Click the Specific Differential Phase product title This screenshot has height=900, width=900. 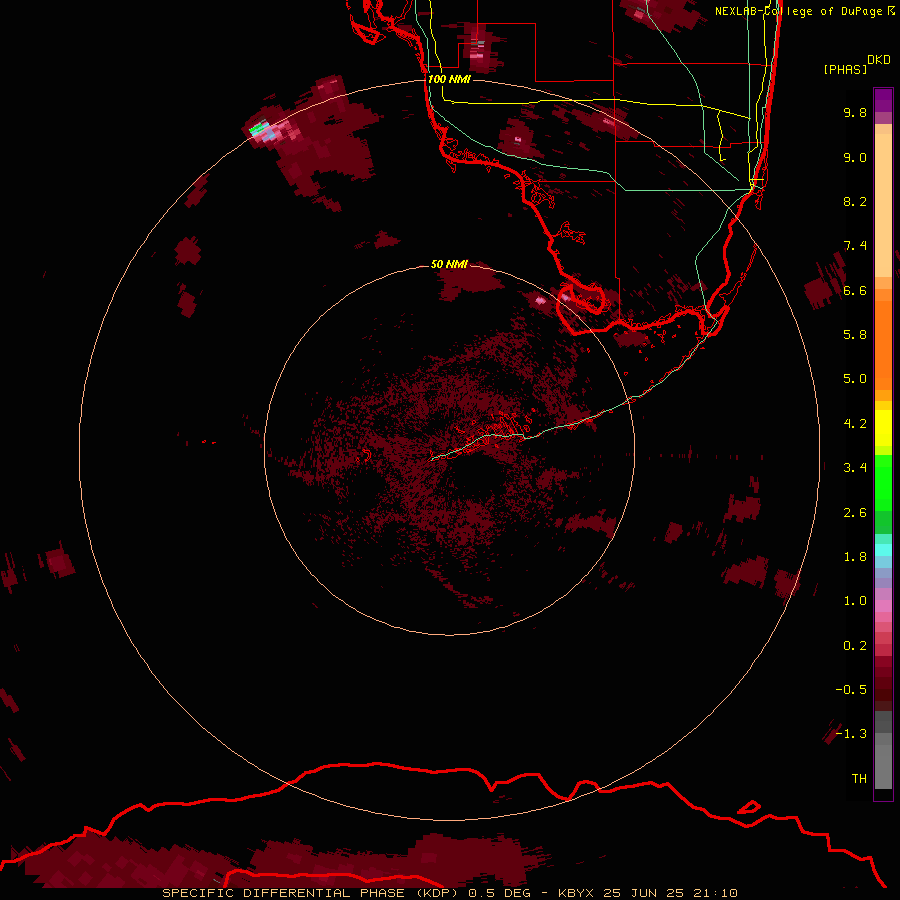point(309,893)
